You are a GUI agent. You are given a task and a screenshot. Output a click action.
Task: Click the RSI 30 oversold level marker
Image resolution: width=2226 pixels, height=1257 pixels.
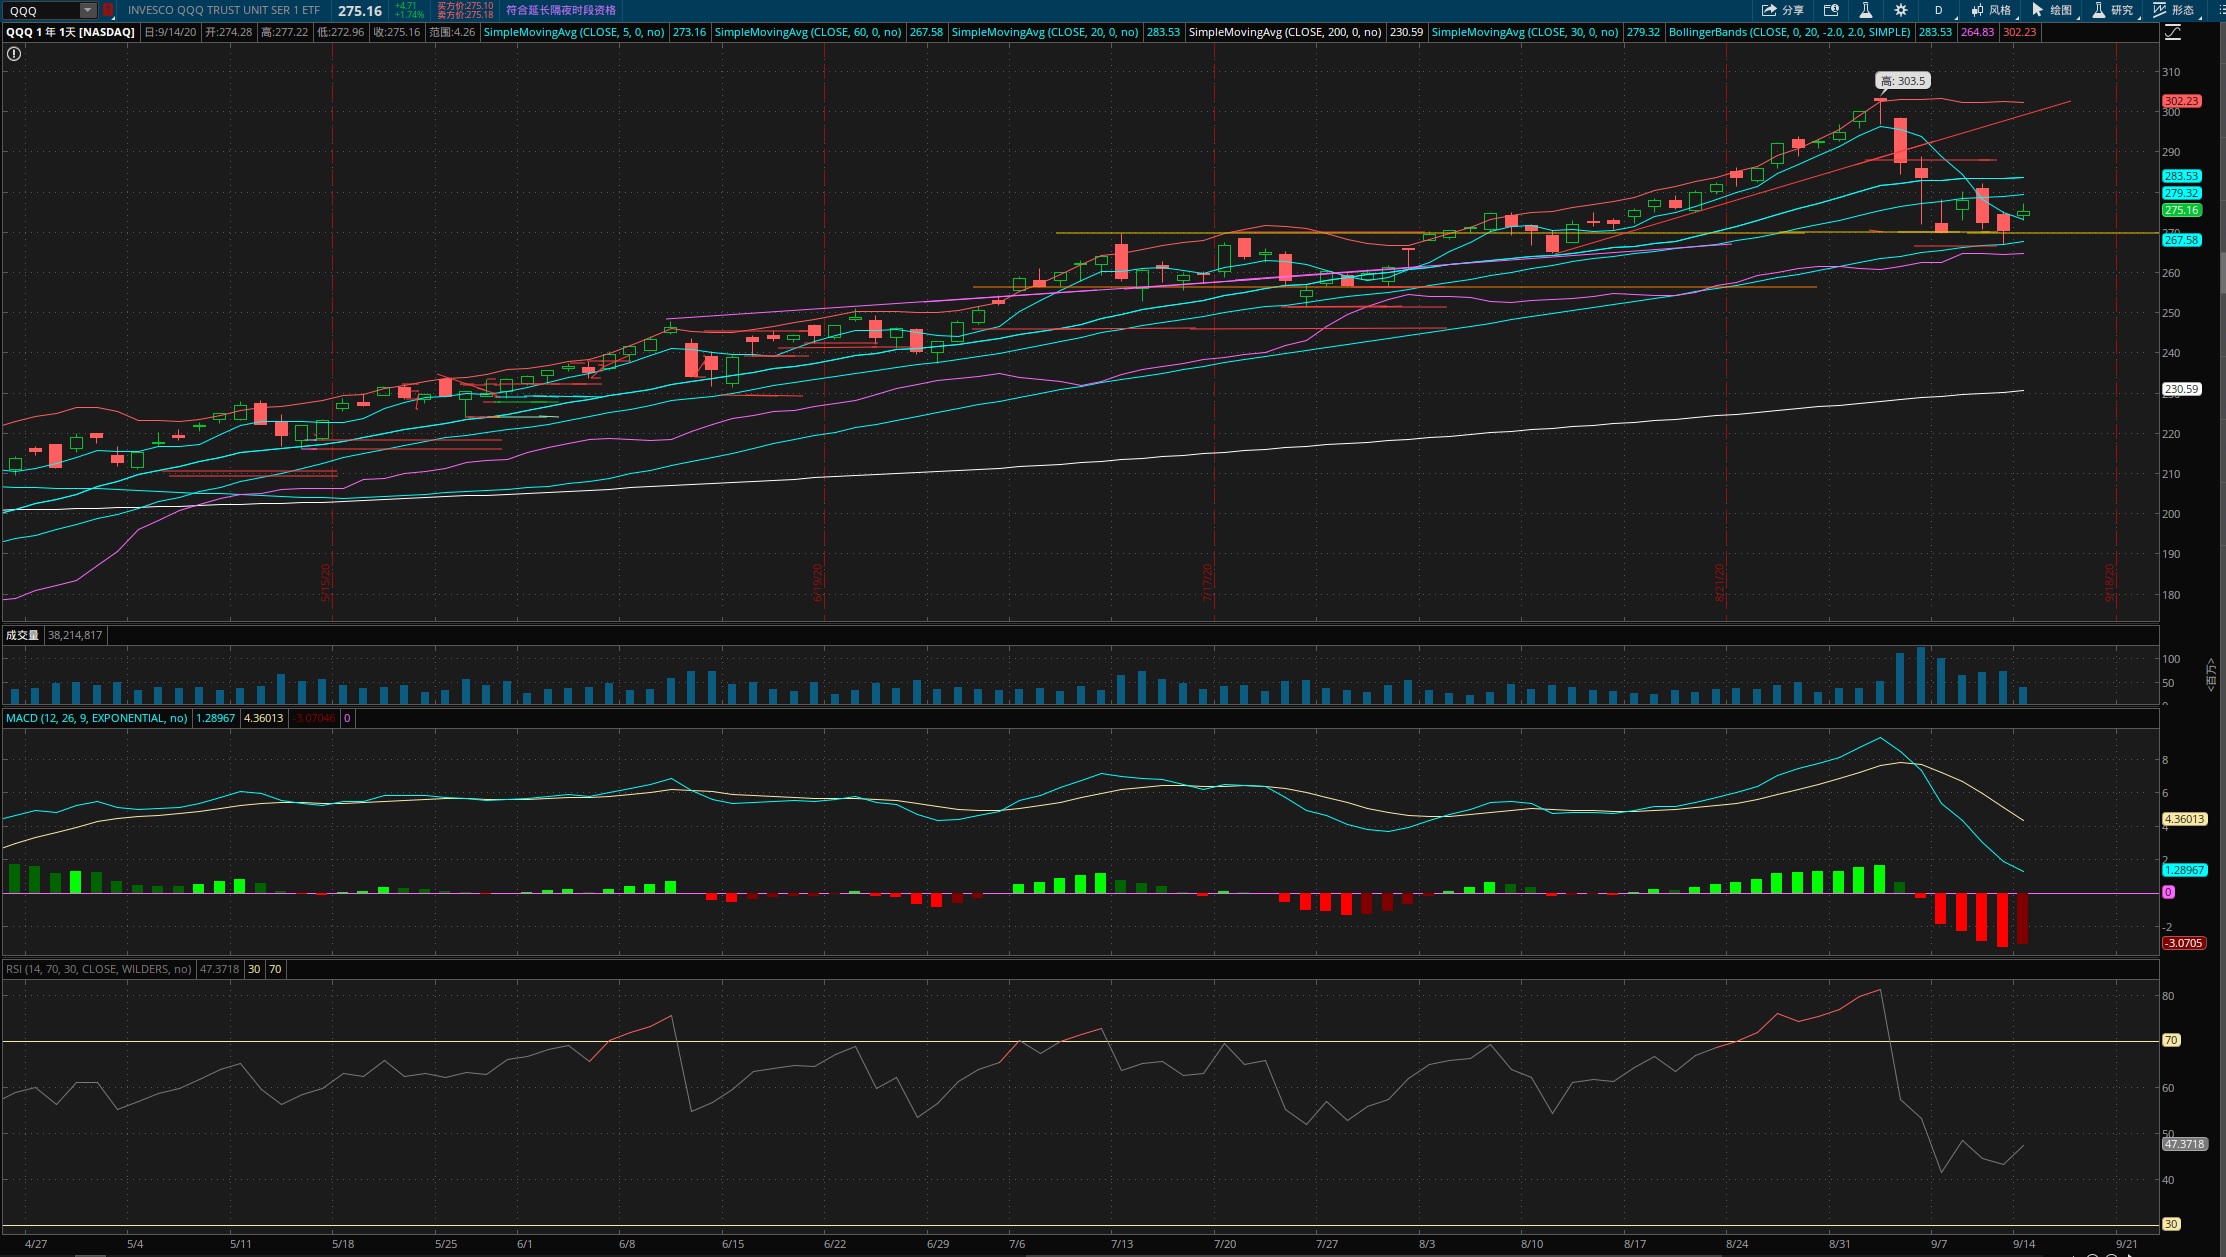(2171, 1224)
